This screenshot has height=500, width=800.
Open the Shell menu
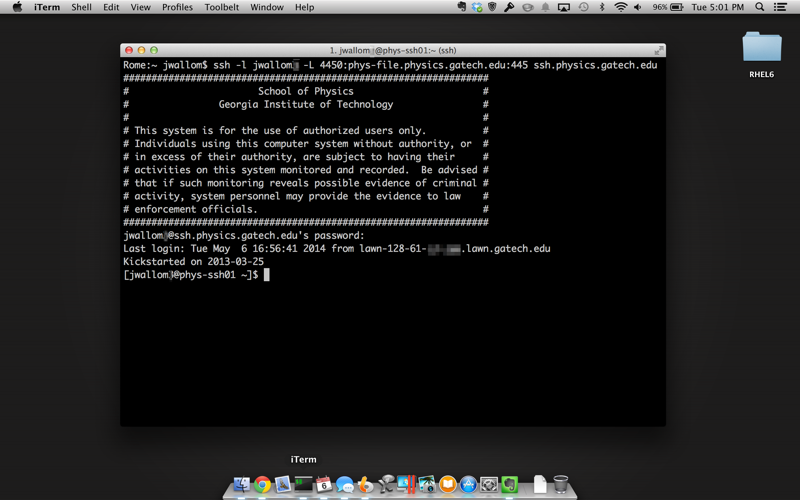click(82, 7)
